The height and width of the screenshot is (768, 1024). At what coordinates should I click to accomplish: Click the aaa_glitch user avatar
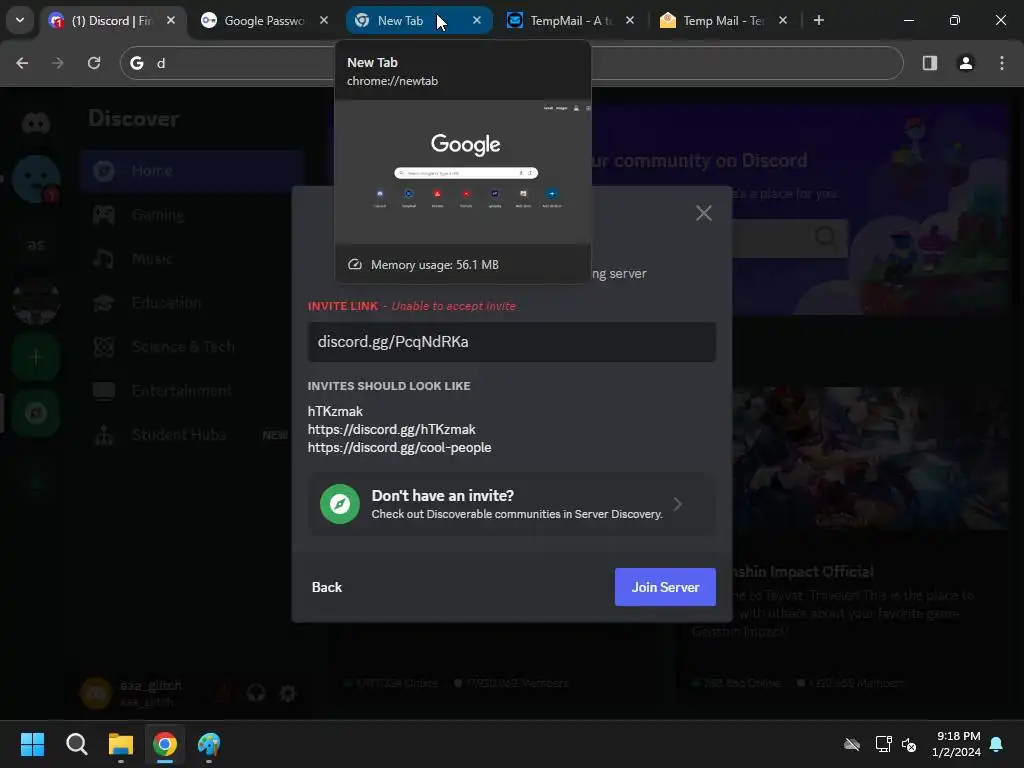(96, 693)
